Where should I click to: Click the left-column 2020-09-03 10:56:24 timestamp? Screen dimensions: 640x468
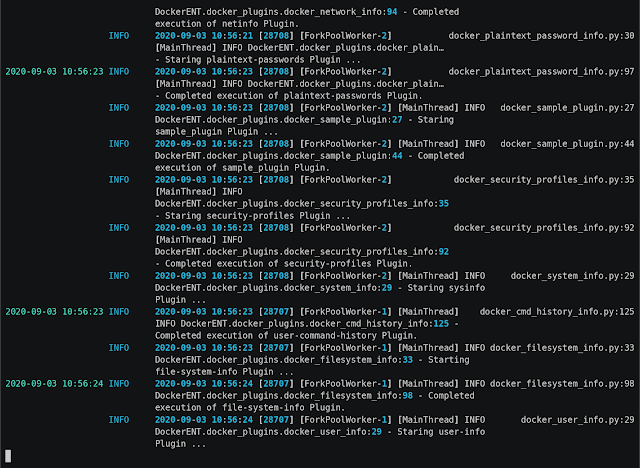tap(53, 383)
